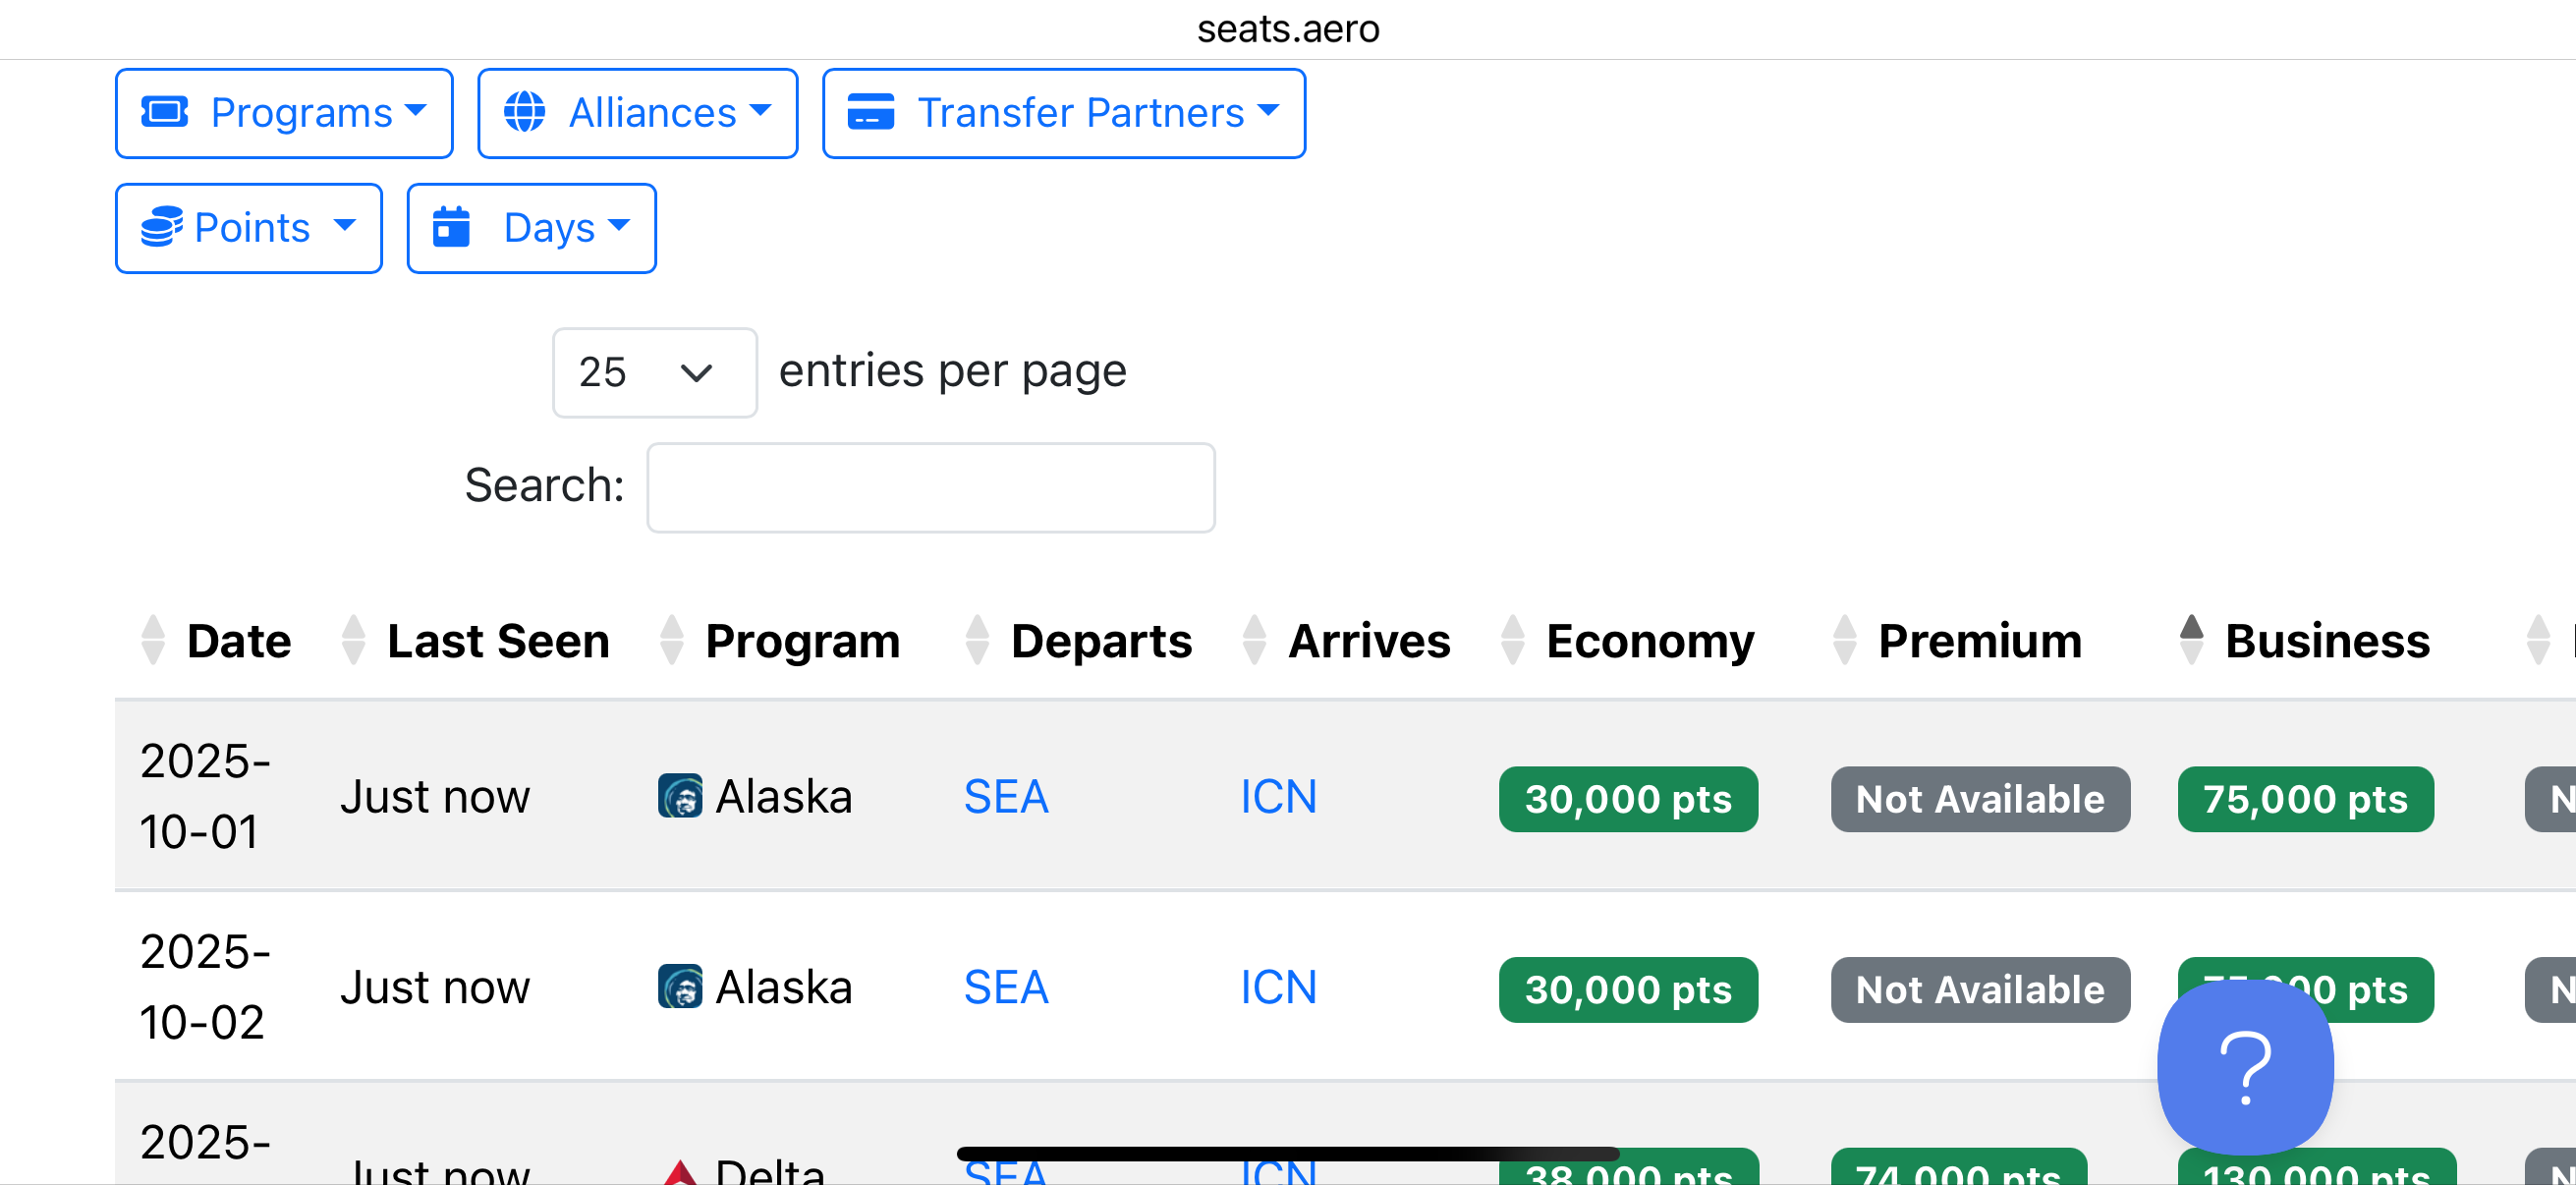Sort table by Date column arrows
The height and width of the screenshot is (1185, 2576).
(x=153, y=640)
